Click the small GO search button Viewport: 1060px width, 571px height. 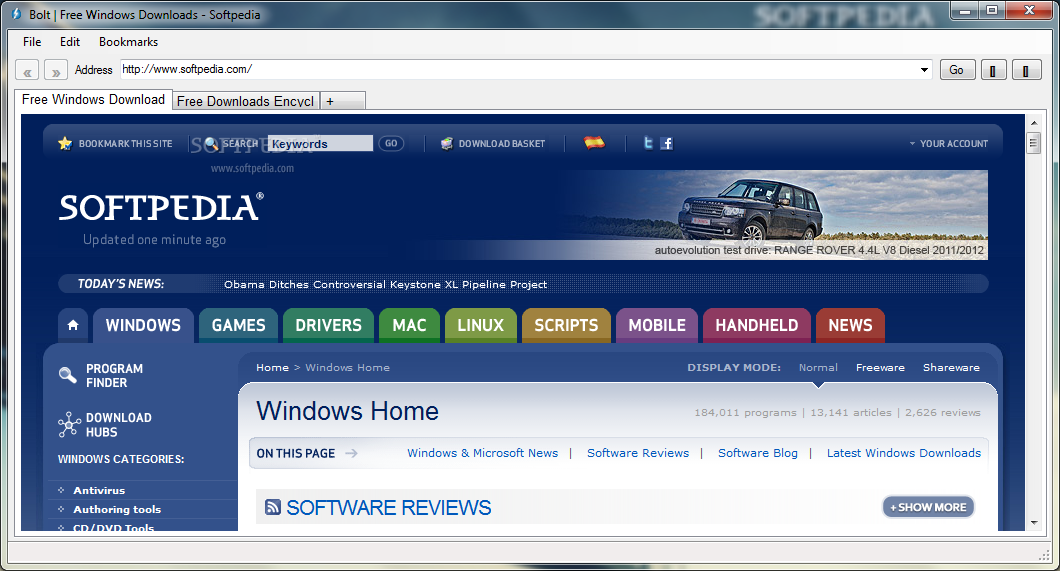pos(391,143)
